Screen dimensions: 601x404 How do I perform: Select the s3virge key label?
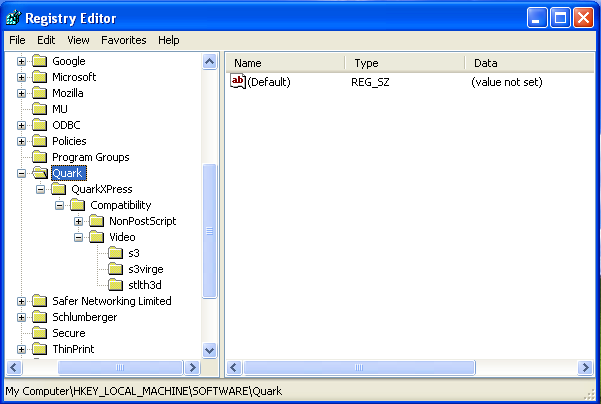click(x=146, y=269)
